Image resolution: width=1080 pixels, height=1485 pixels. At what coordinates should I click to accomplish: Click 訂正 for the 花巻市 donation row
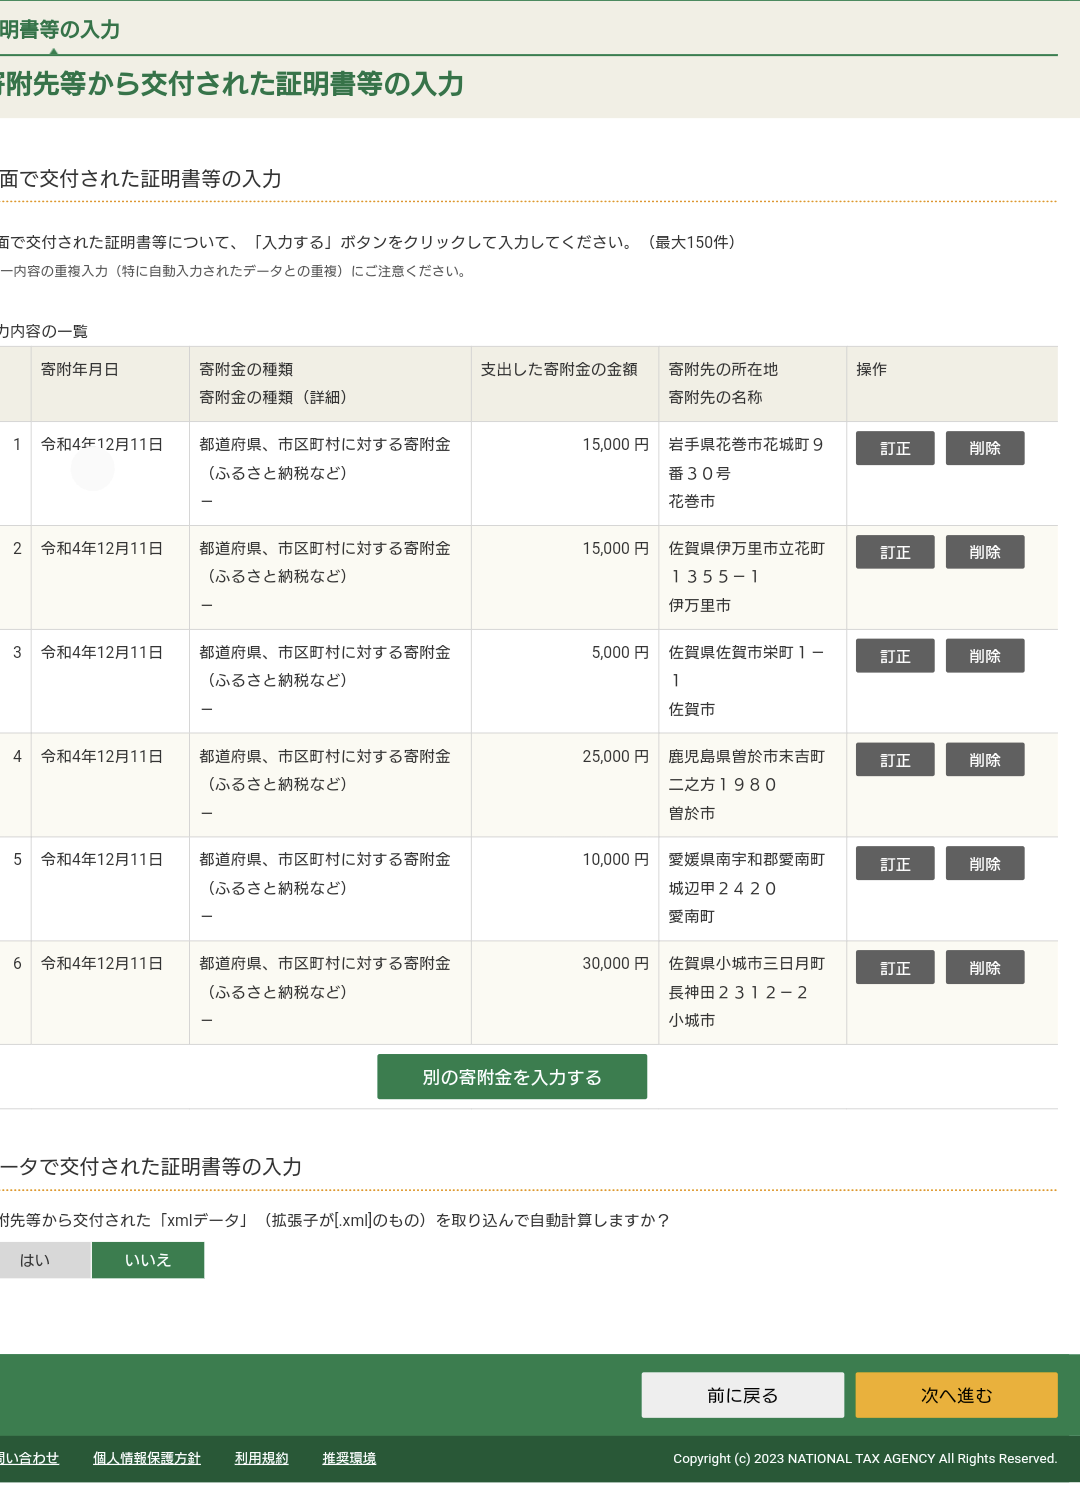(x=894, y=448)
